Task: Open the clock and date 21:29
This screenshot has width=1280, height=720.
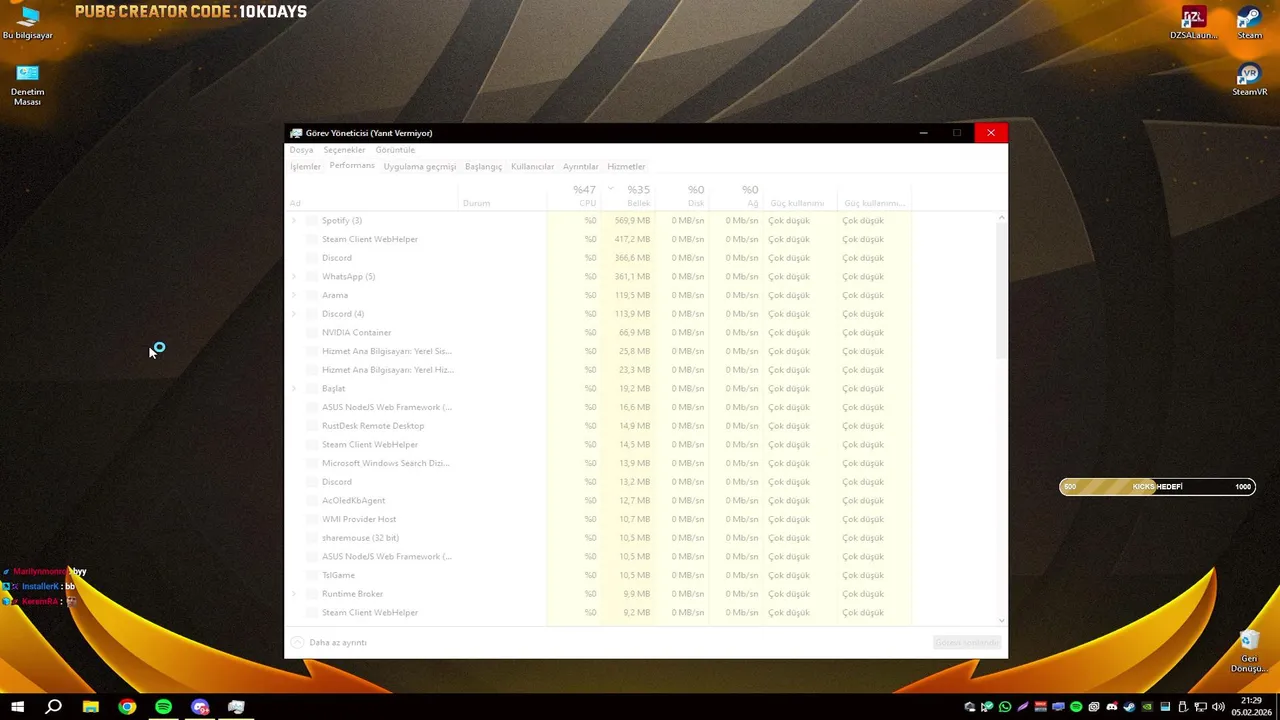Action: click(x=1251, y=707)
